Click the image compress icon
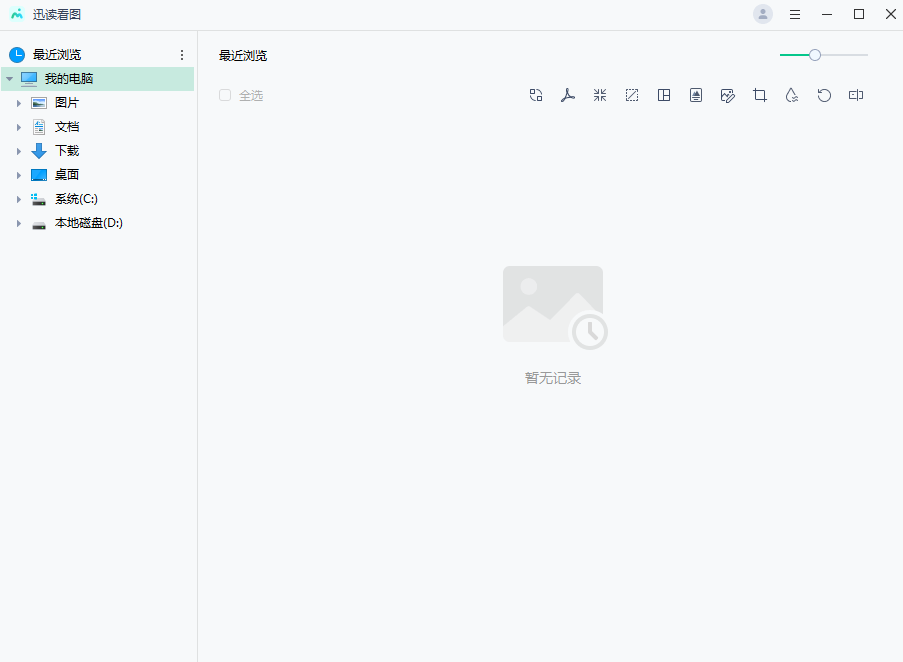 (600, 96)
